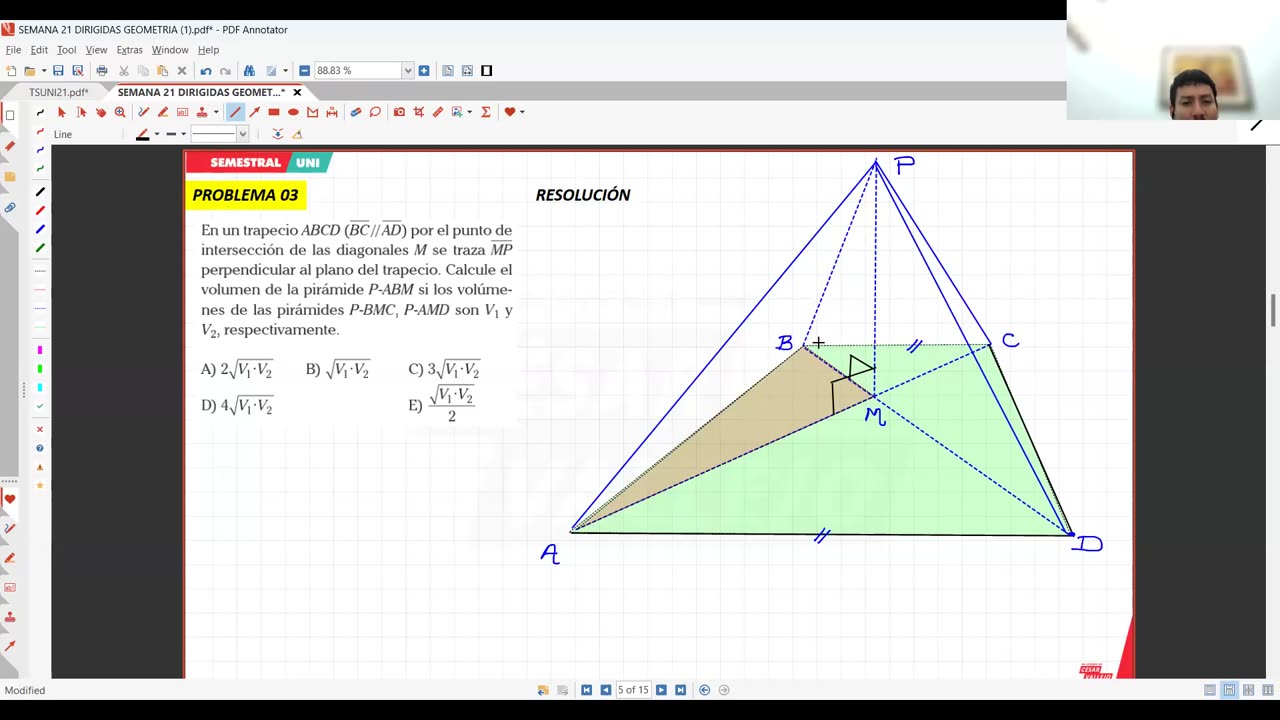Select the Ellipse shape tool
The height and width of the screenshot is (720, 1280).
click(293, 112)
